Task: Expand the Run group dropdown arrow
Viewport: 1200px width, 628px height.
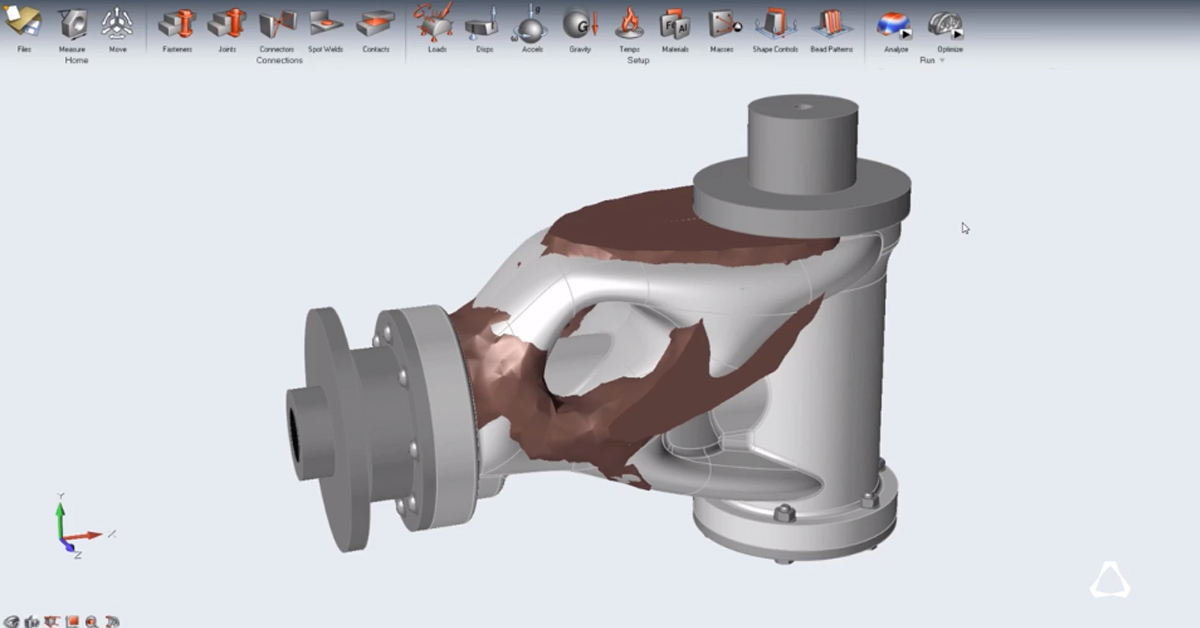Action: coord(942,61)
